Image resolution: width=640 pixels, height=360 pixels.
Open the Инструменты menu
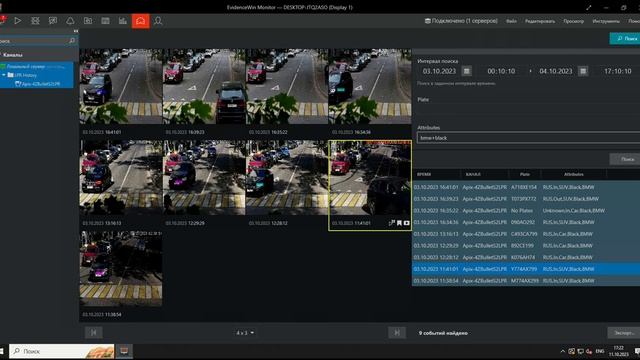pos(606,21)
